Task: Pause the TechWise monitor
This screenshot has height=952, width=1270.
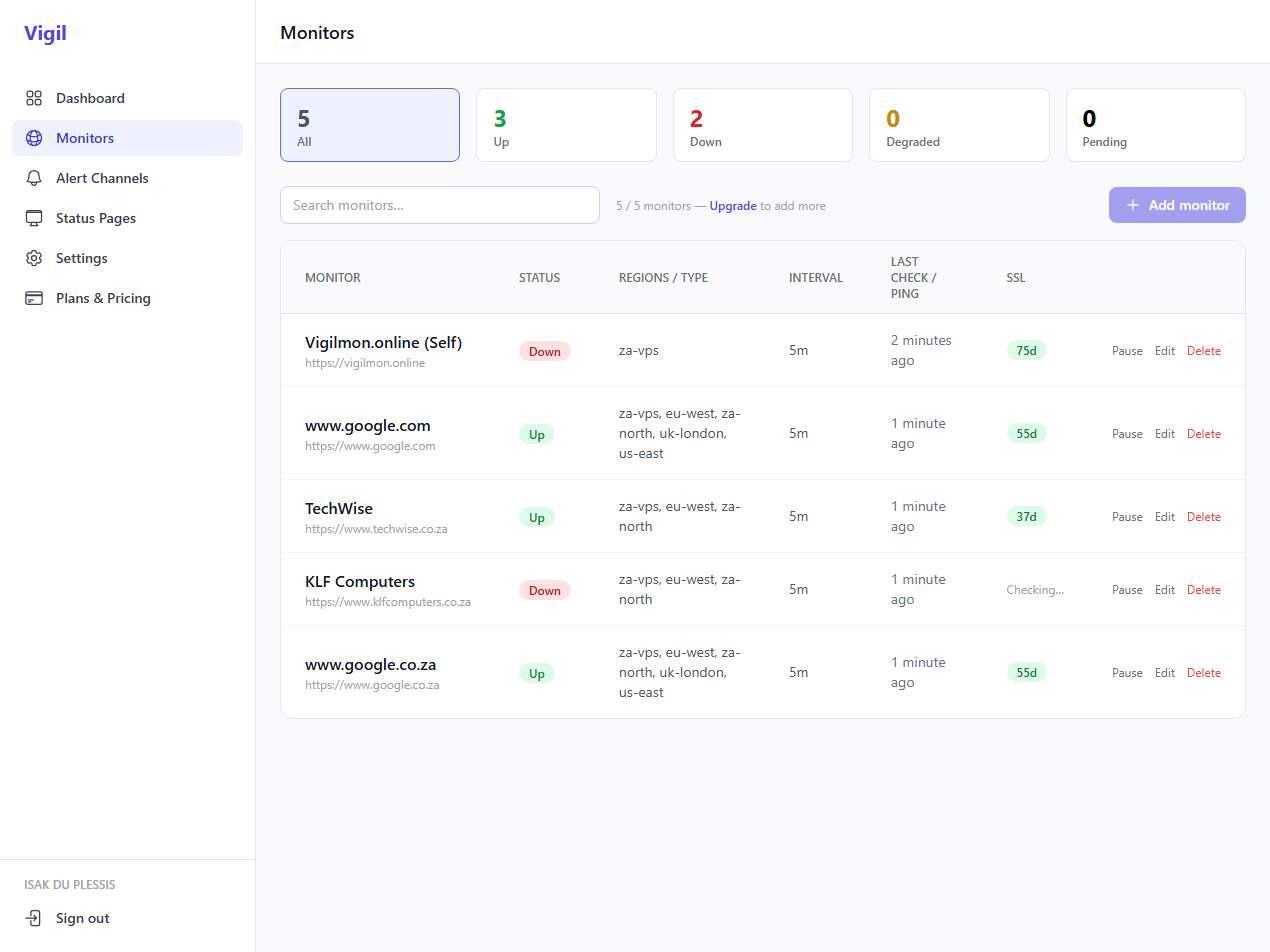Action: [1127, 517]
